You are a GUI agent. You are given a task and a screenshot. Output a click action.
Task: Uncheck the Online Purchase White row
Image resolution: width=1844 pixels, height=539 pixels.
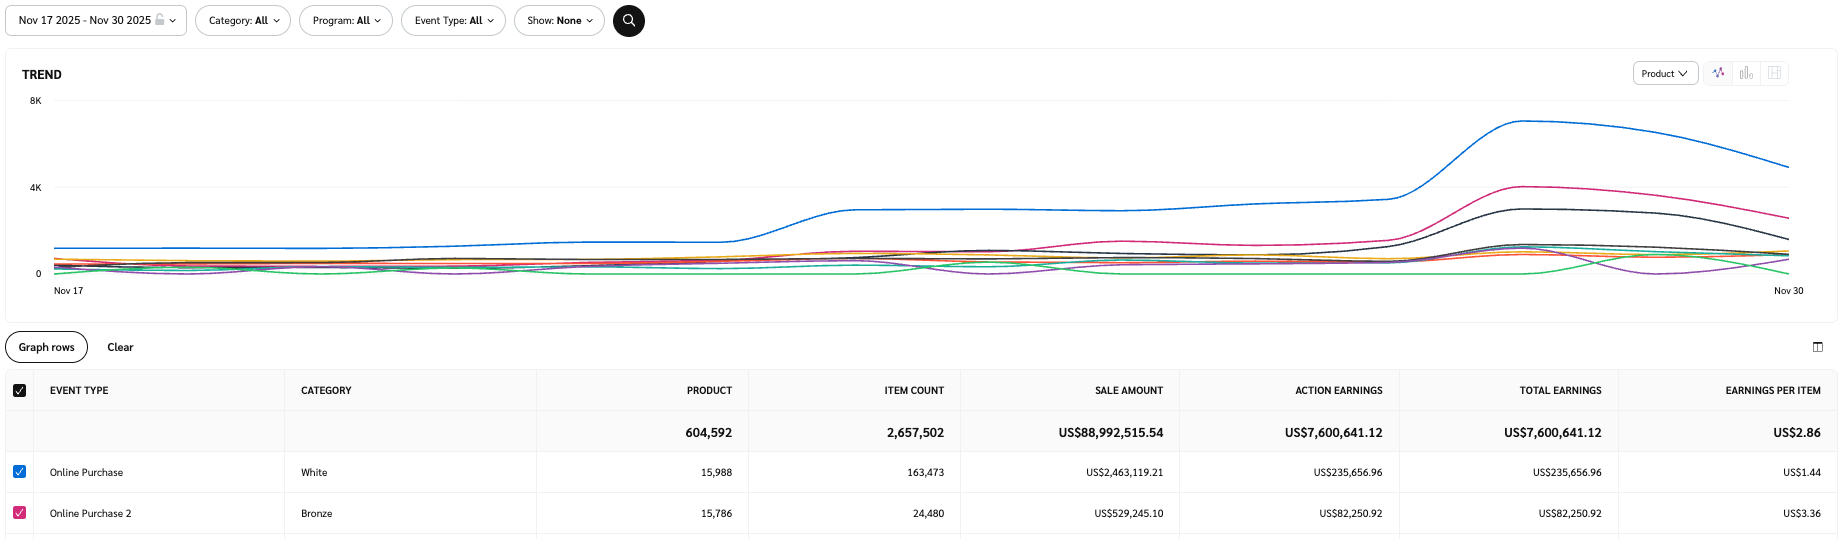click(x=19, y=472)
